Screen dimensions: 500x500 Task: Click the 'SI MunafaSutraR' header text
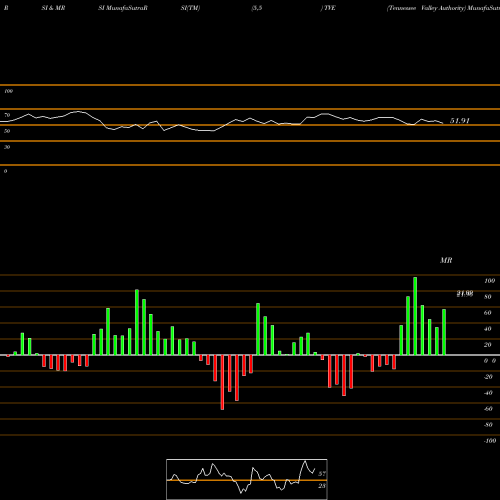click(x=123, y=8)
